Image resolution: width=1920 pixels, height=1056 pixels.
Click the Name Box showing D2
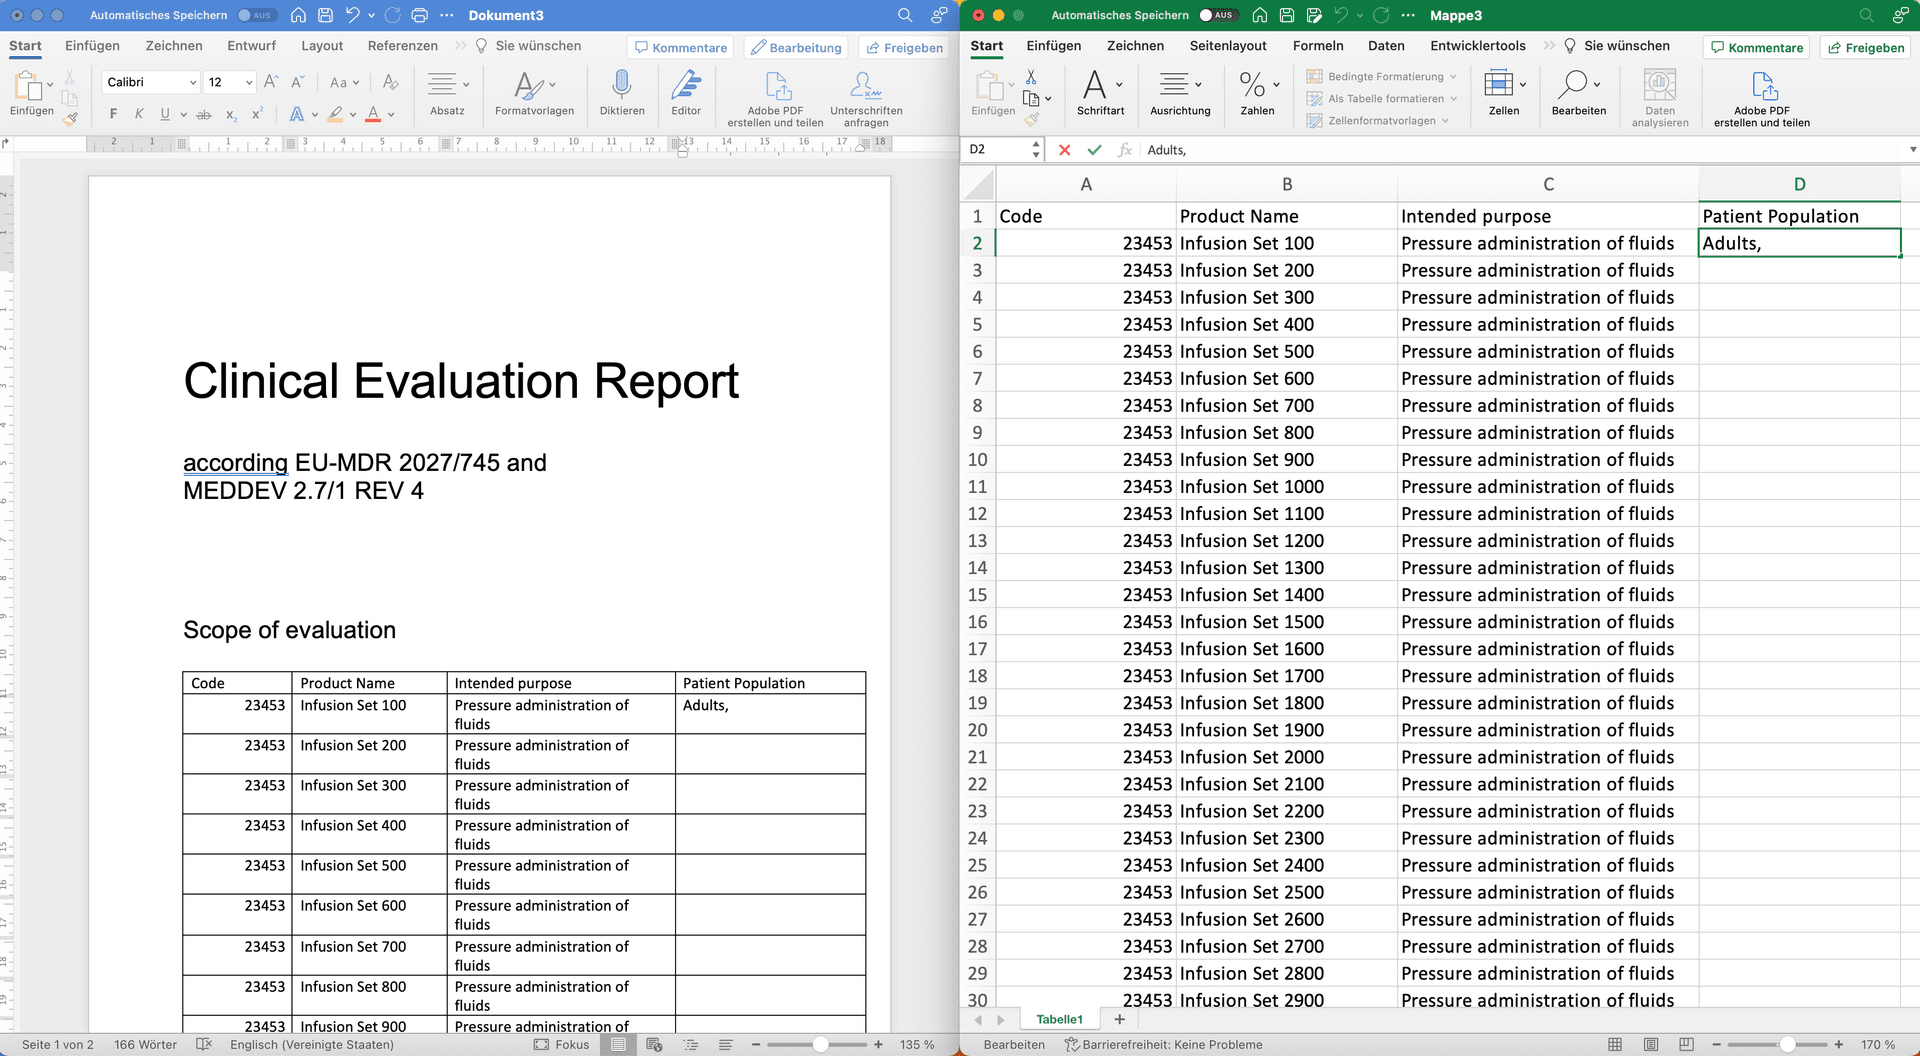click(x=997, y=150)
